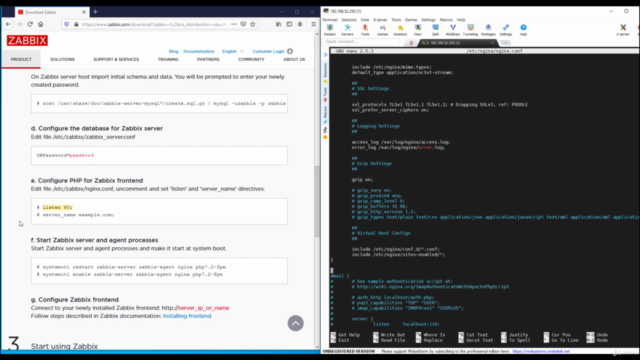Open MobaXterm X server menu
The width and height of the screenshot is (640, 360).
(x=380, y=20)
